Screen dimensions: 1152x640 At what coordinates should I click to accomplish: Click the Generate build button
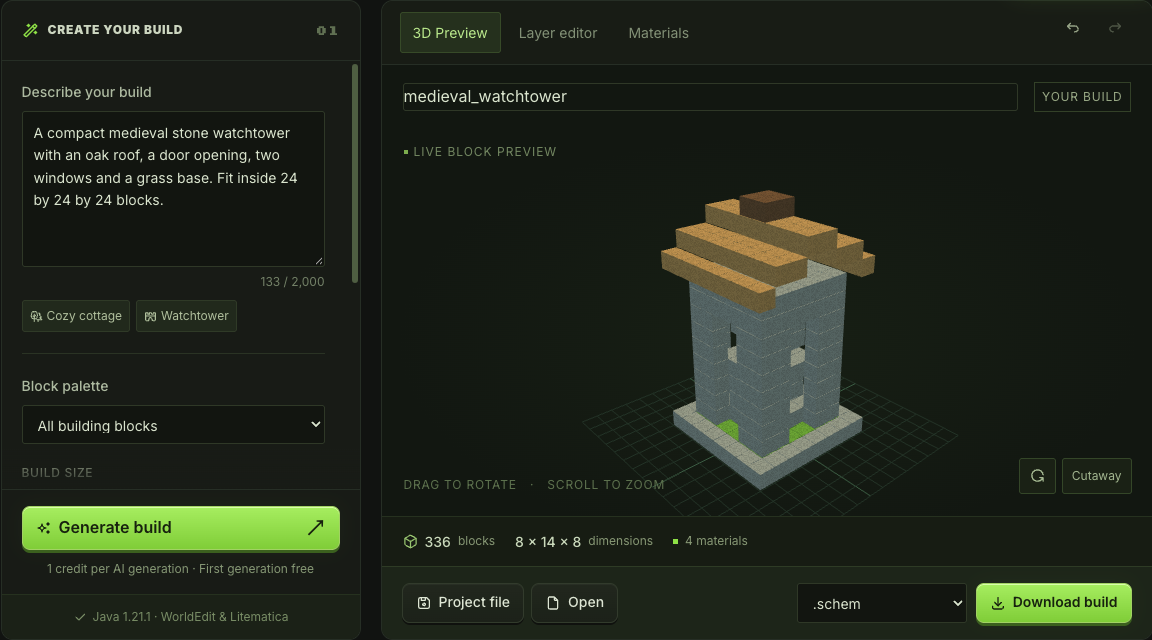coord(181,528)
